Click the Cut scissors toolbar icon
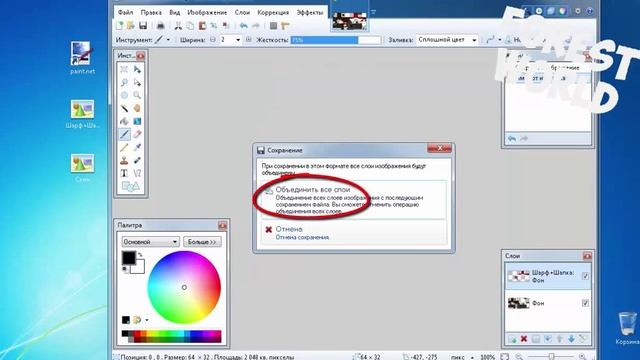Image resolution: width=640 pixels, height=360 pixels. point(178,26)
